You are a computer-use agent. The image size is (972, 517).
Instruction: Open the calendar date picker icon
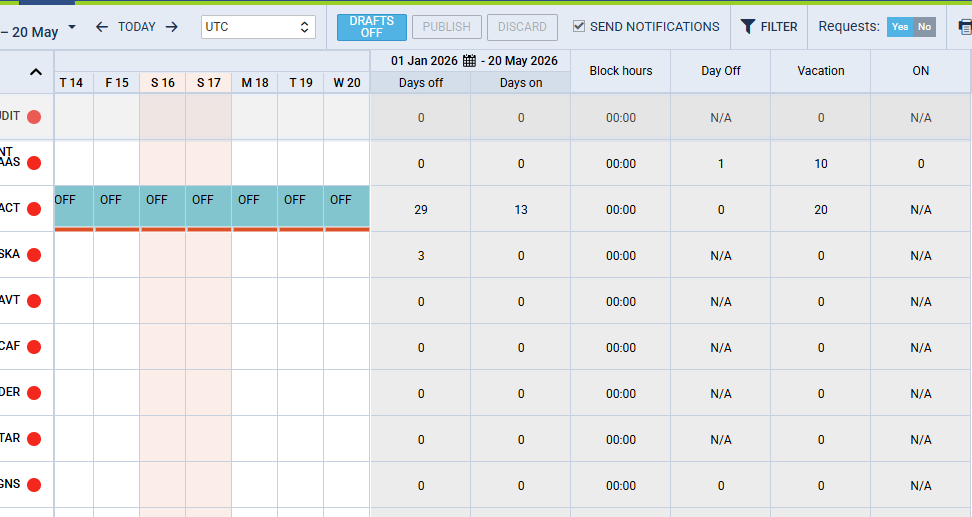tap(469, 61)
